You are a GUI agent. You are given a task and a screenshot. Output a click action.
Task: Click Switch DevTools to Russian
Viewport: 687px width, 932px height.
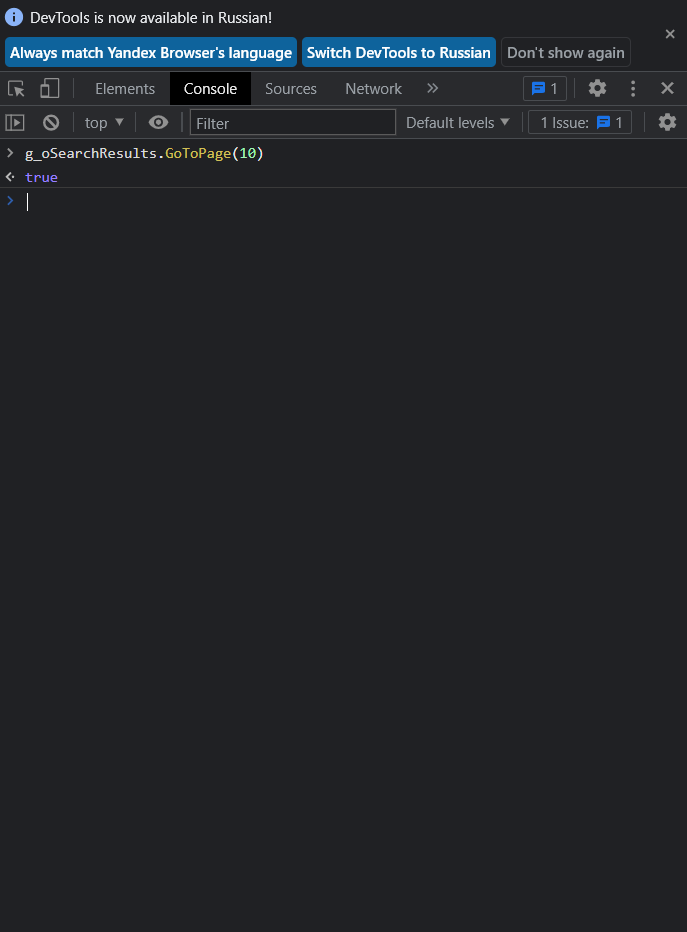coord(399,52)
